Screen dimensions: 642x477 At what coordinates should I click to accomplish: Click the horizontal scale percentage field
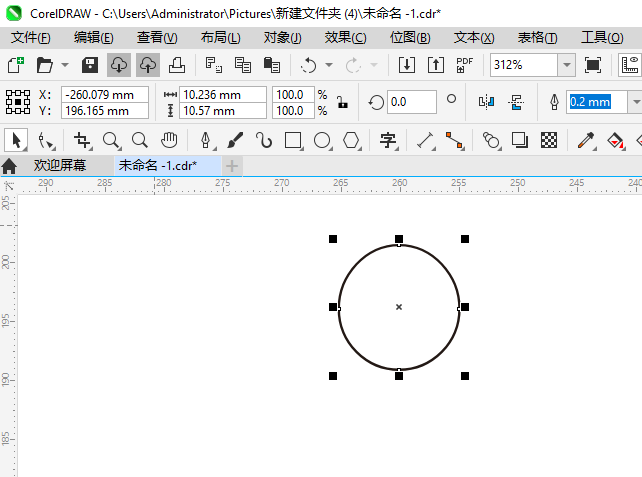293,95
